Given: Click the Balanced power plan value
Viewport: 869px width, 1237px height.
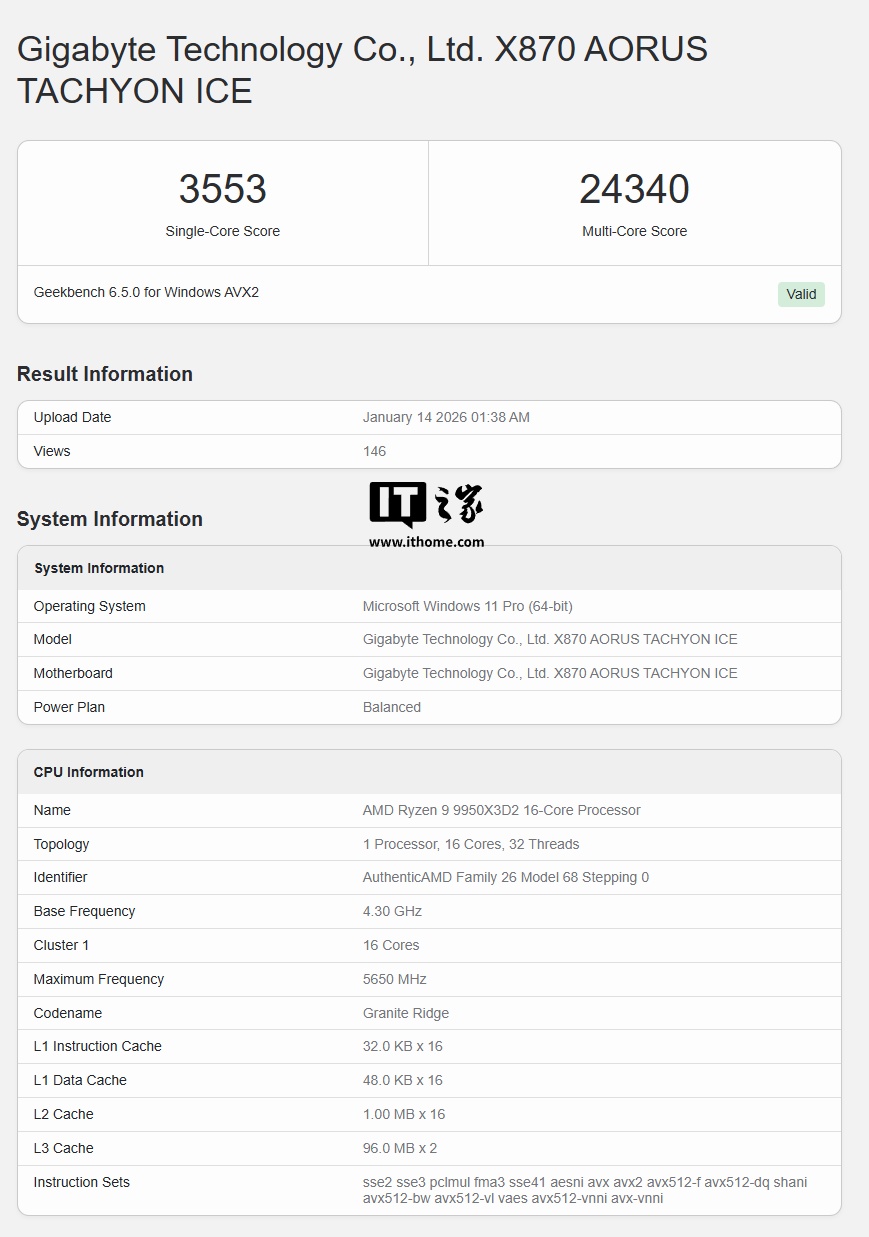Looking at the screenshot, I should click(391, 707).
